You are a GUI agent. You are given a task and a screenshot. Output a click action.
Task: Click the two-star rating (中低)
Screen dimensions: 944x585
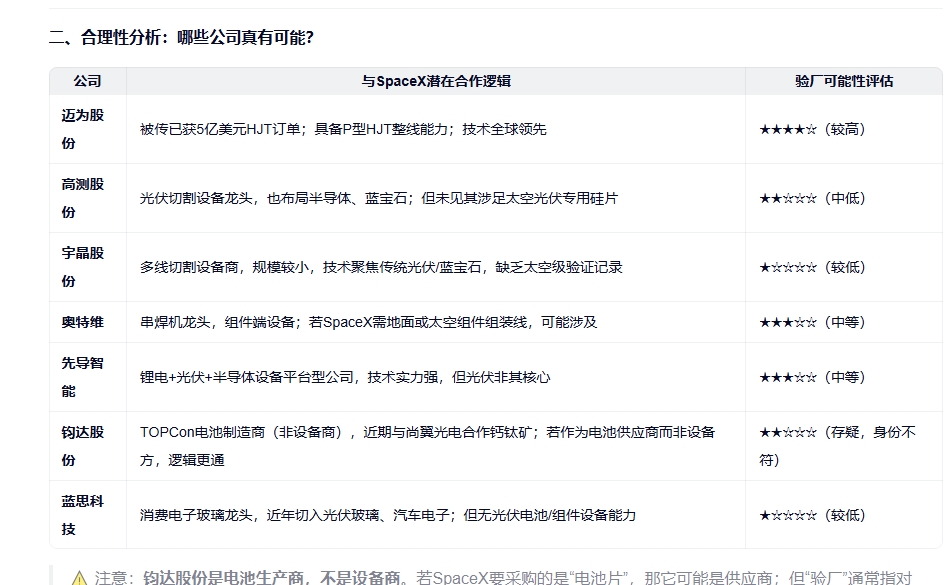click(x=812, y=199)
